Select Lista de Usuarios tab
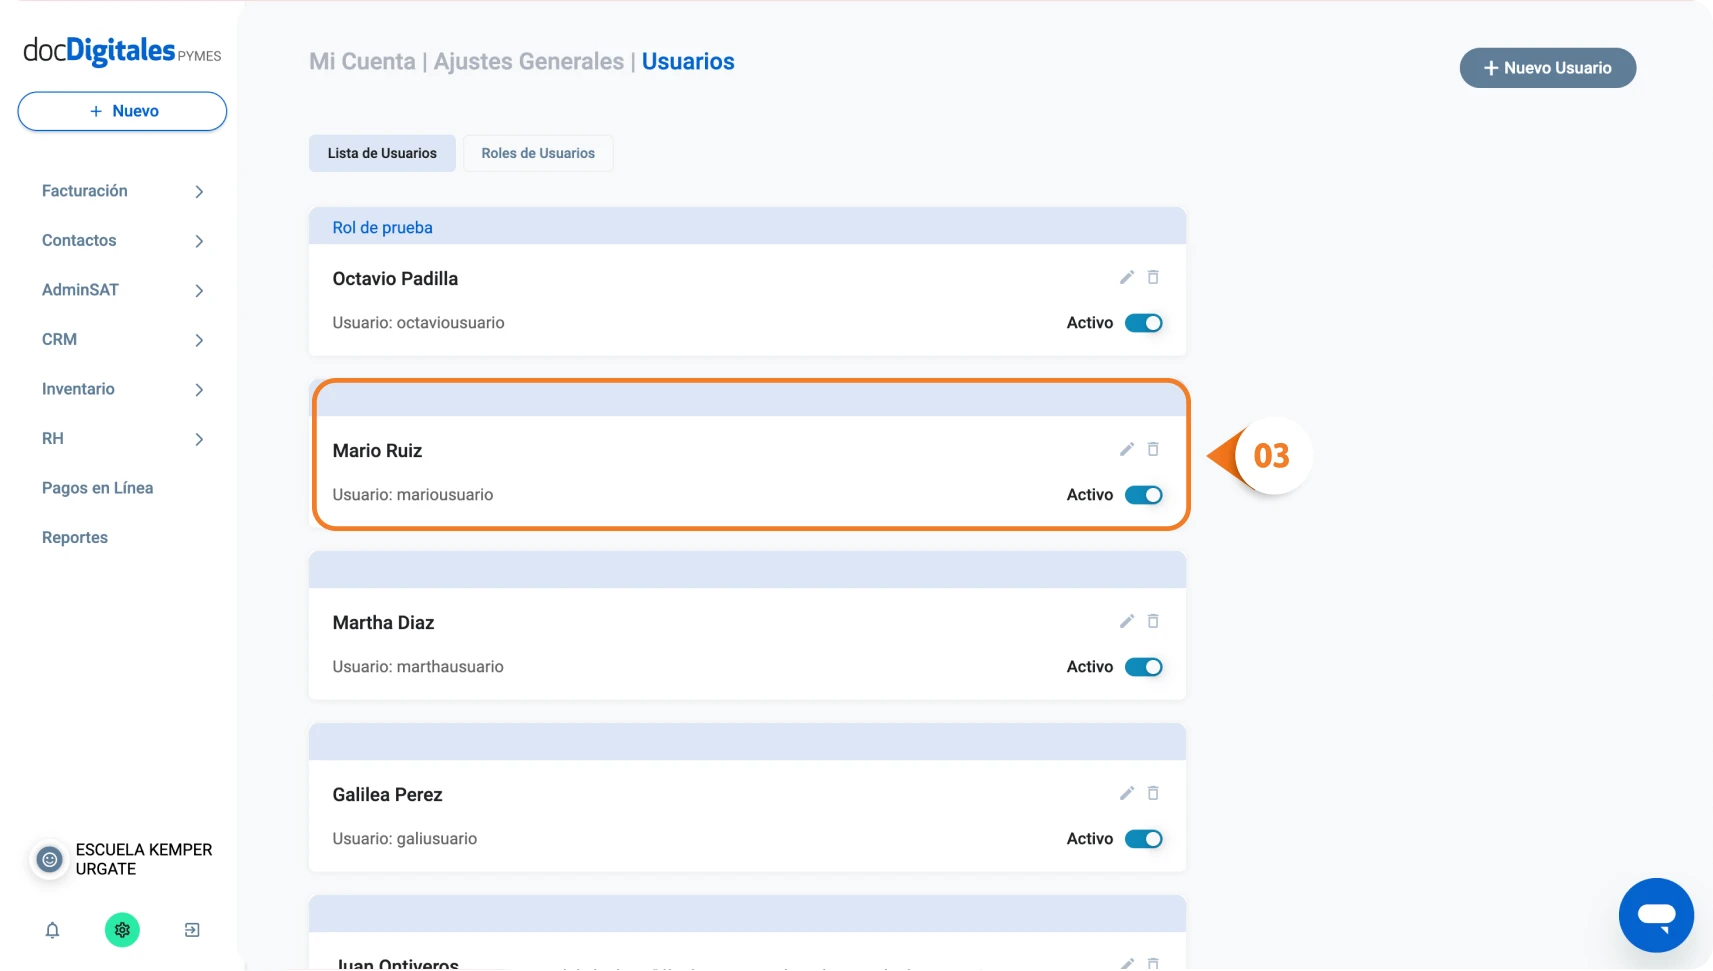 (x=382, y=153)
